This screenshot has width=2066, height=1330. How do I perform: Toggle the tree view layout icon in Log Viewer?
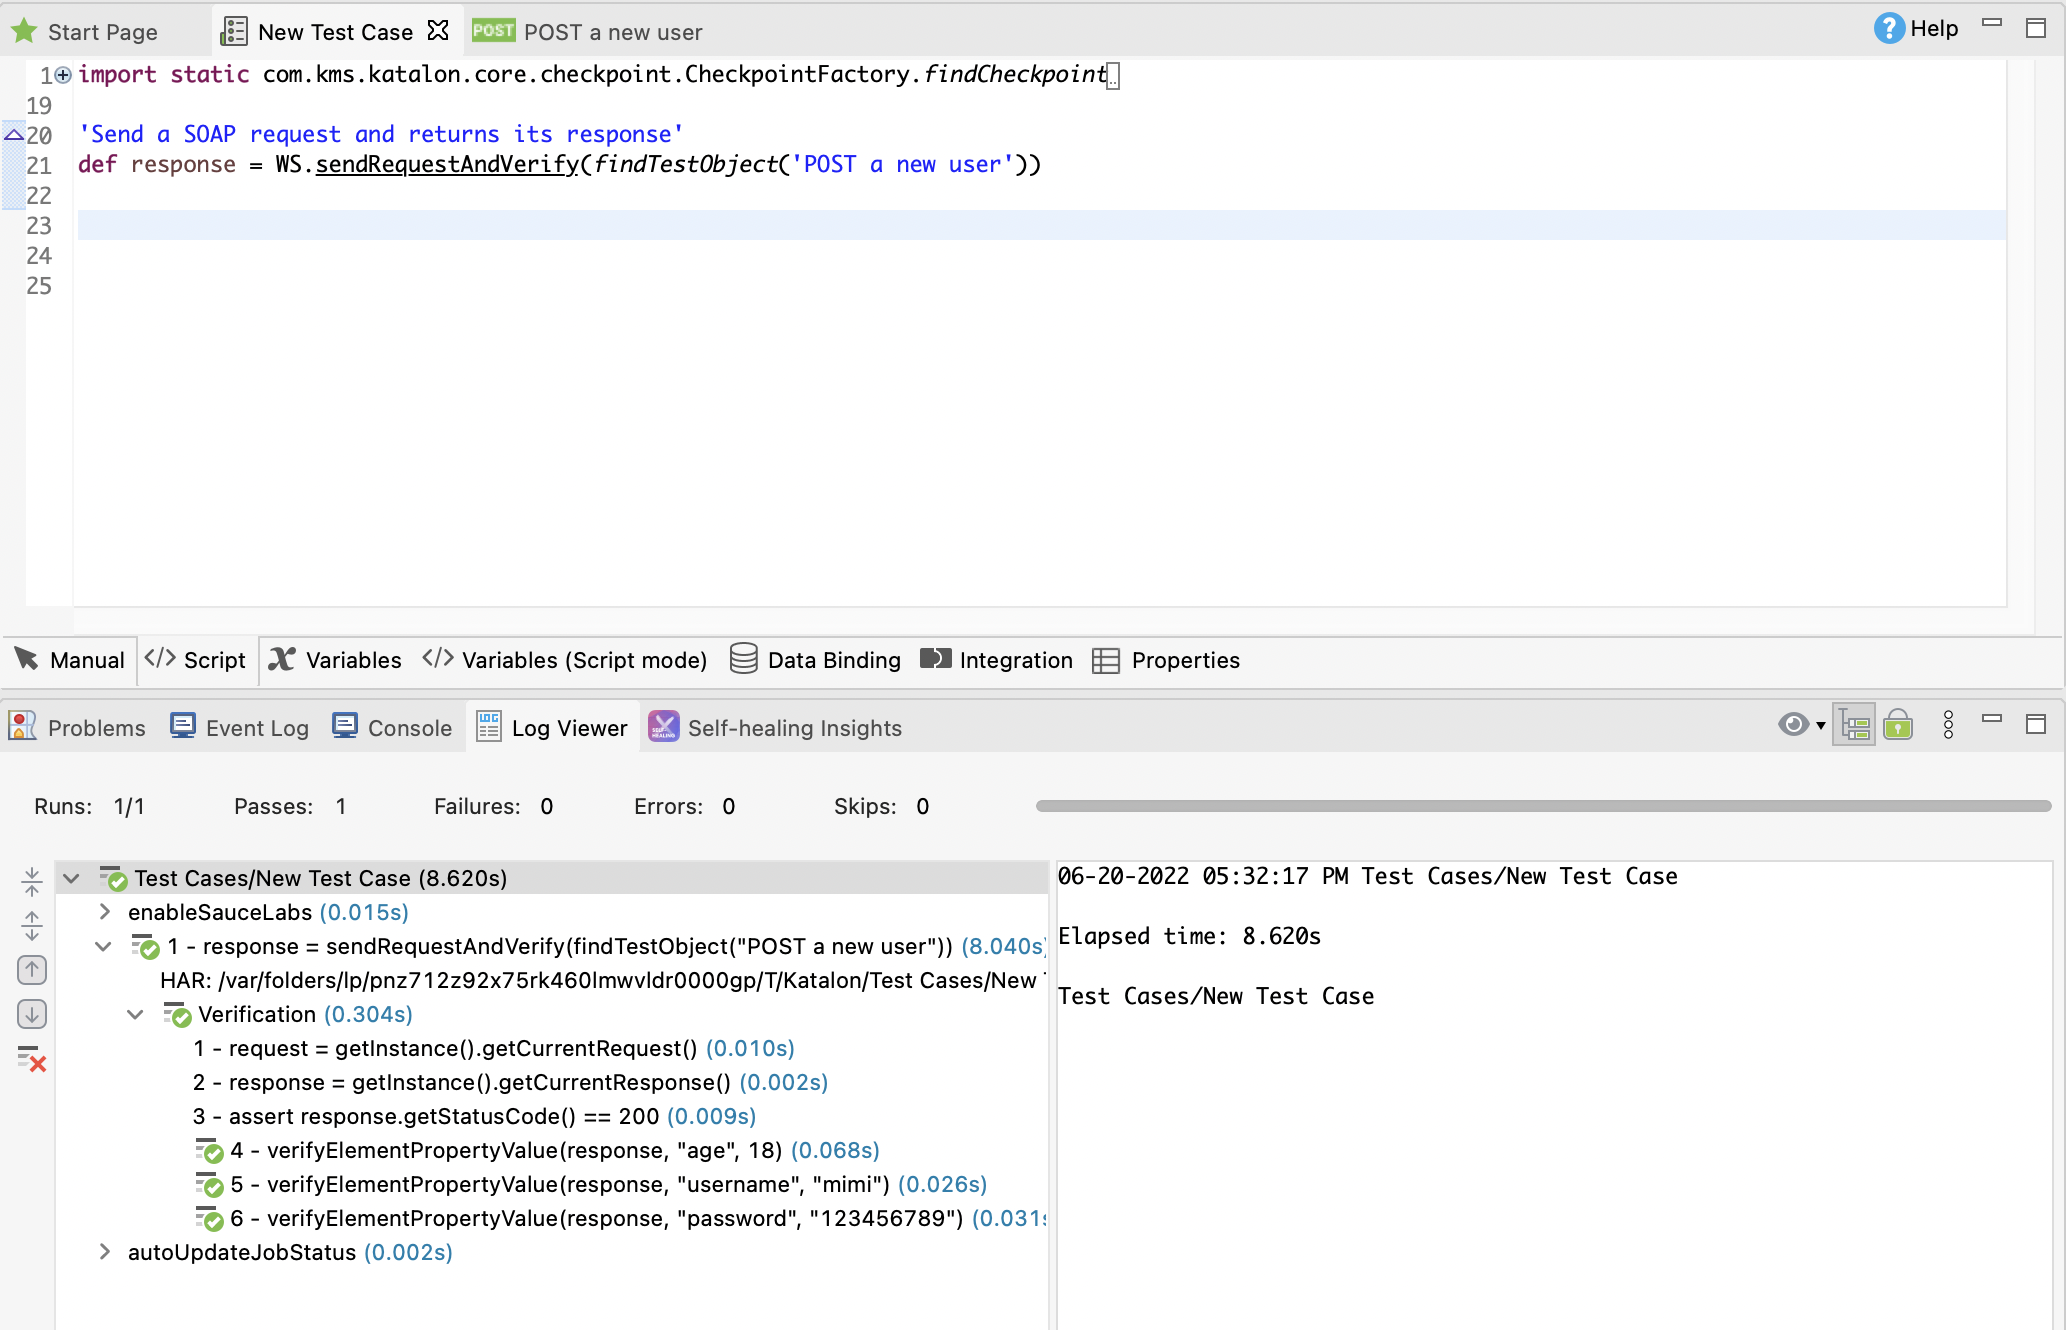coord(1855,725)
